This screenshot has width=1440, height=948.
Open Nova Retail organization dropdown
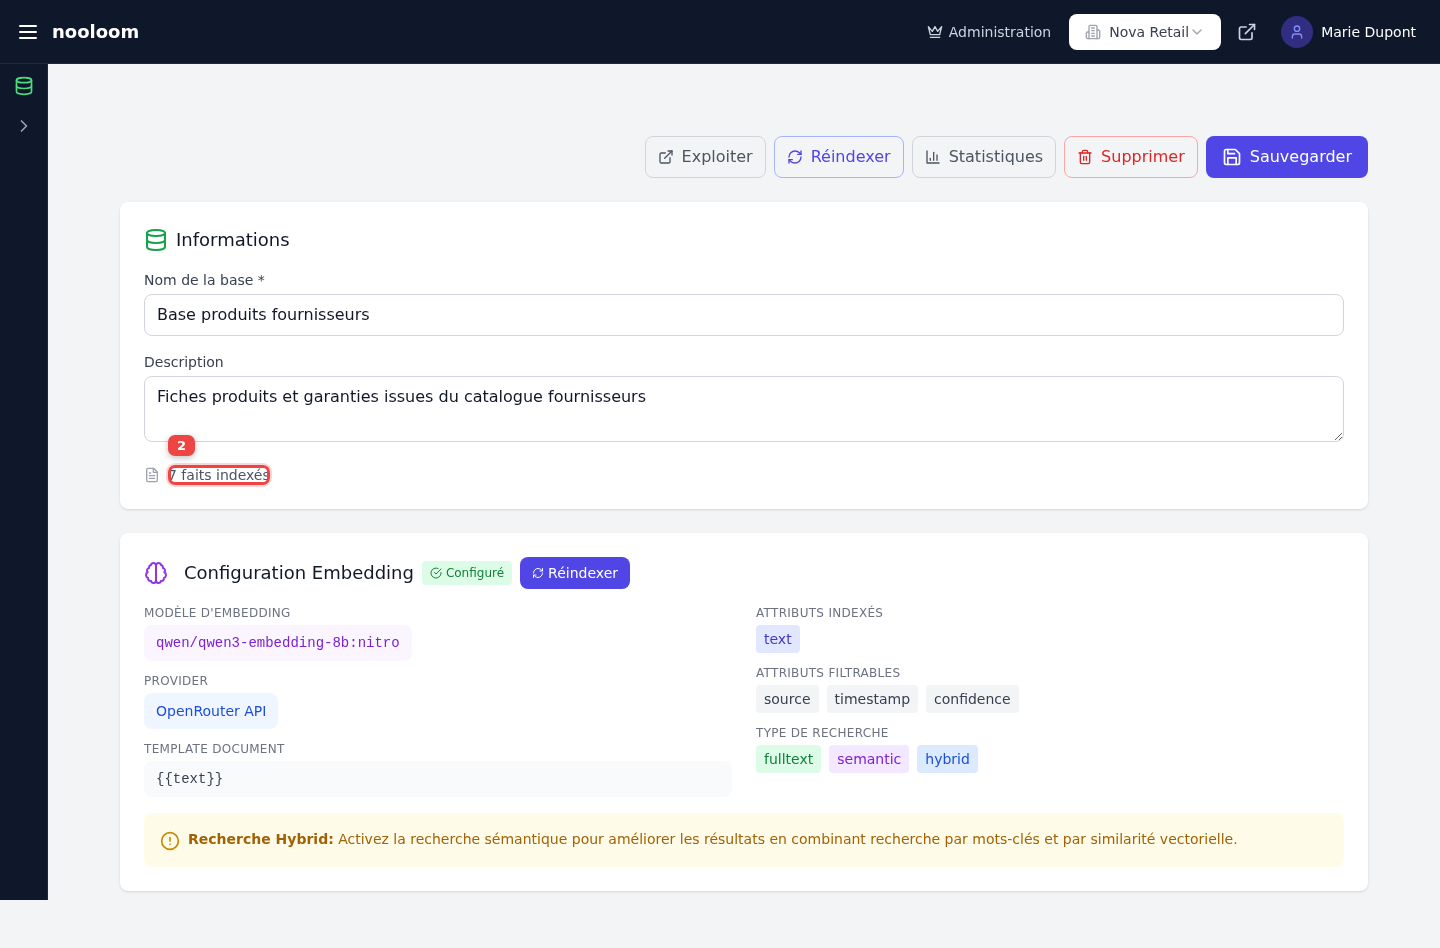click(x=1144, y=32)
